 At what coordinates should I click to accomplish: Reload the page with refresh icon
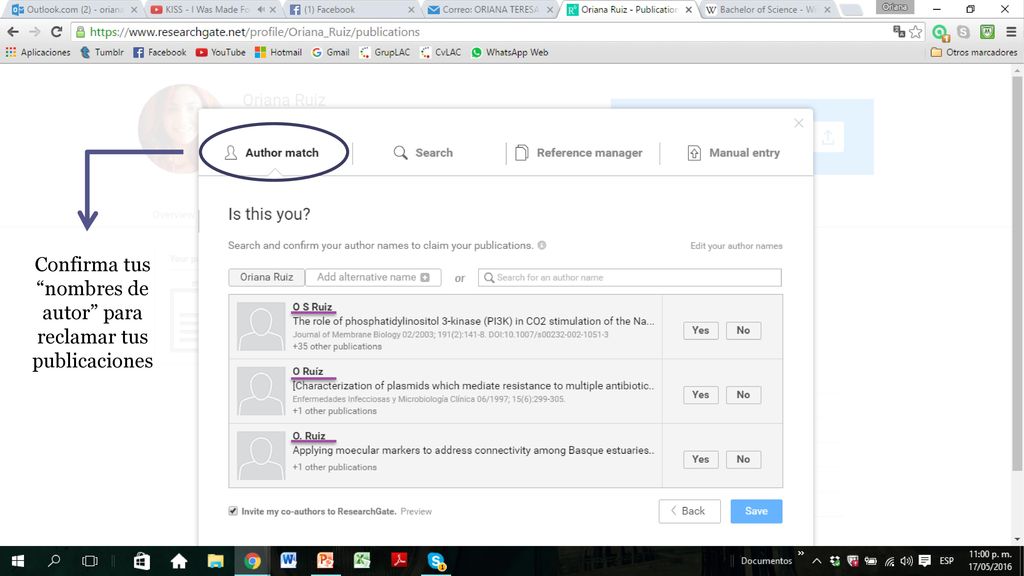click(x=56, y=31)
